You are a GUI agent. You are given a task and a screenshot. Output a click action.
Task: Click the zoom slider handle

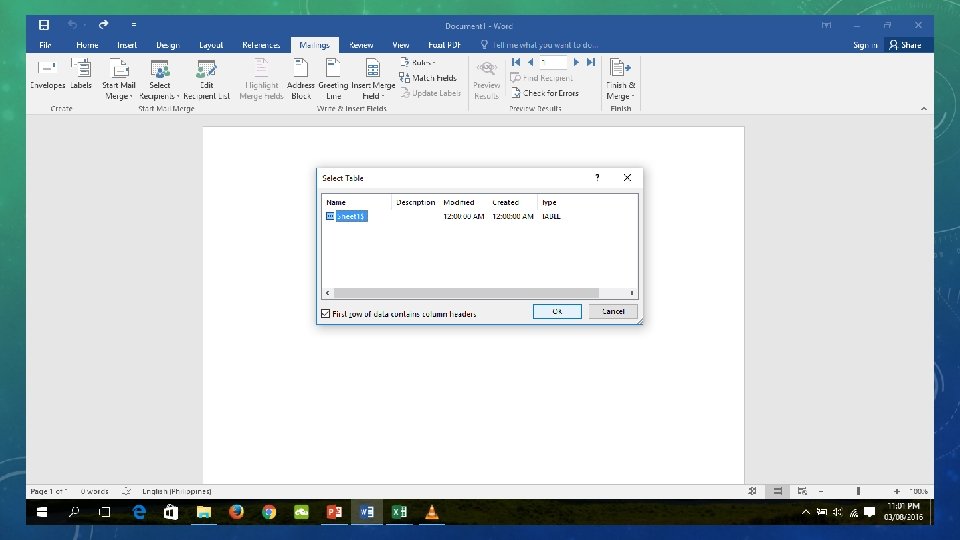coord(858,491)
